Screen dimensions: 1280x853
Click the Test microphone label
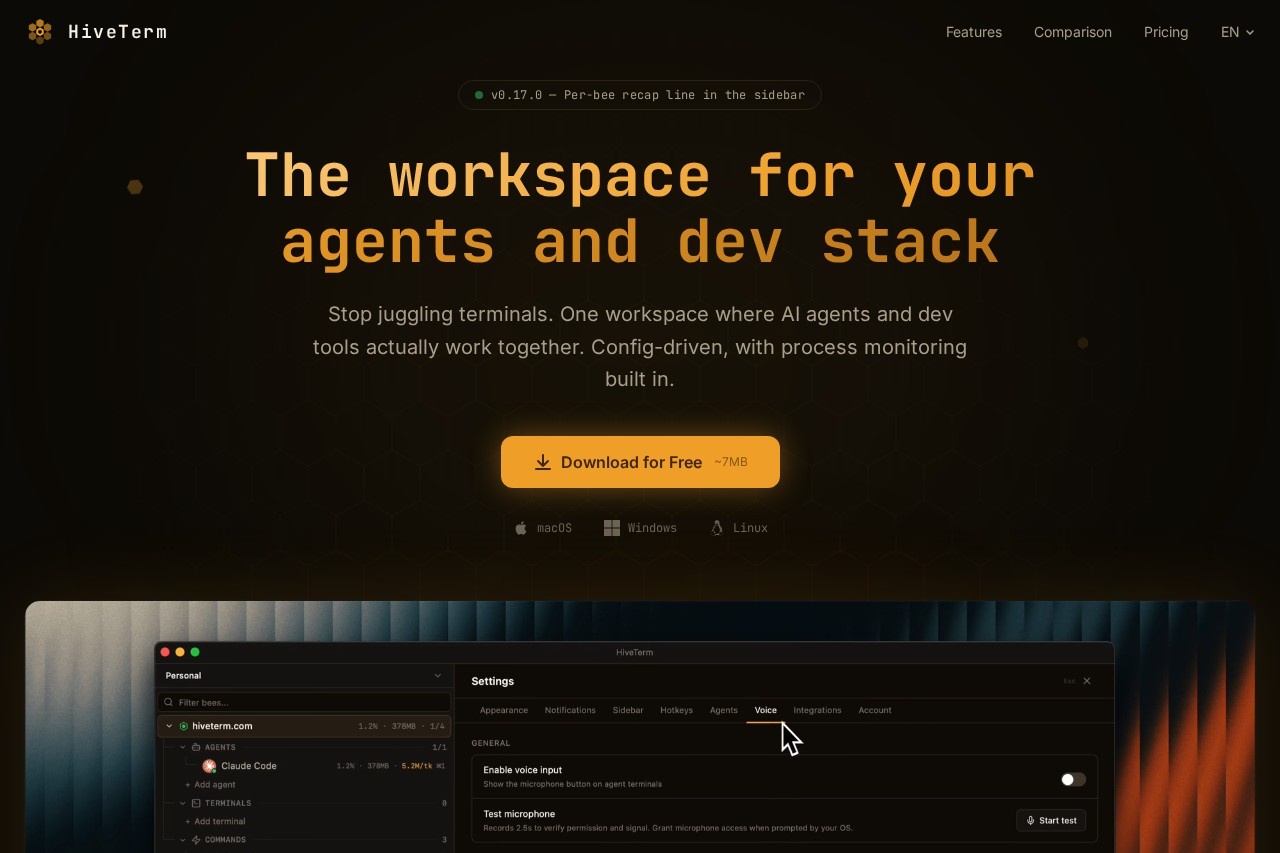519,814
